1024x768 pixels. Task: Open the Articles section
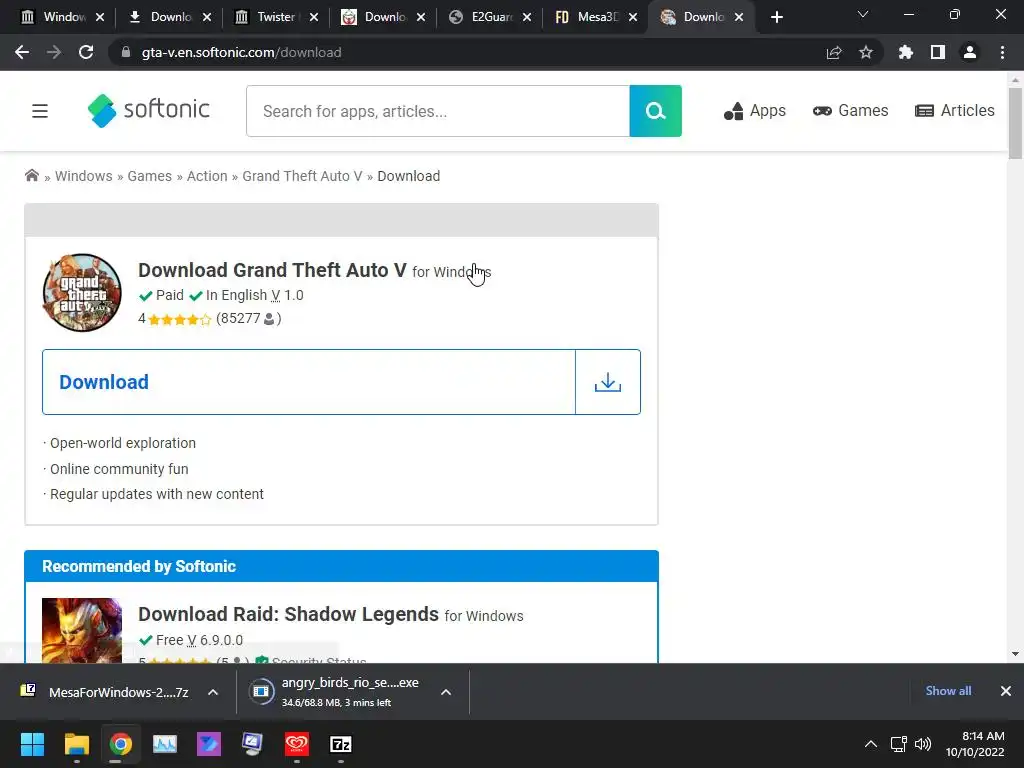[955, 111]
